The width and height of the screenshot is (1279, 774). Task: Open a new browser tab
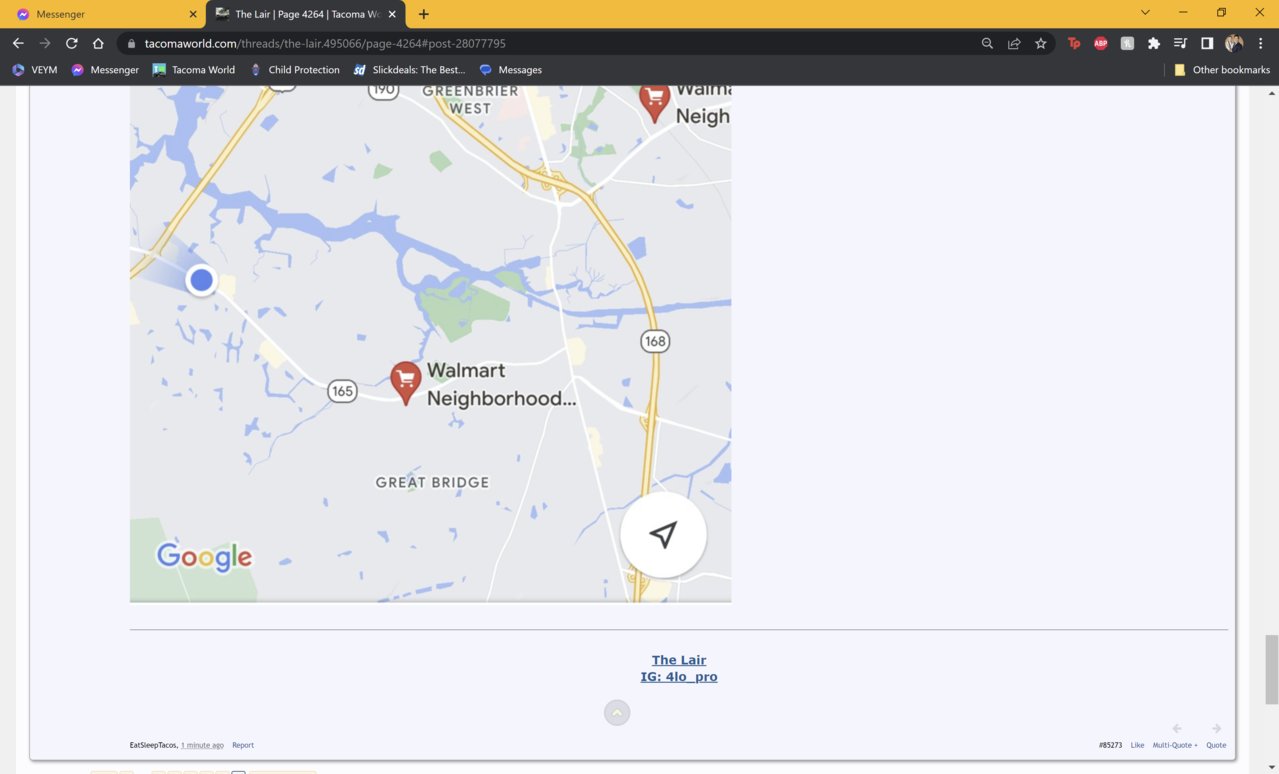(x=424, y=14)
